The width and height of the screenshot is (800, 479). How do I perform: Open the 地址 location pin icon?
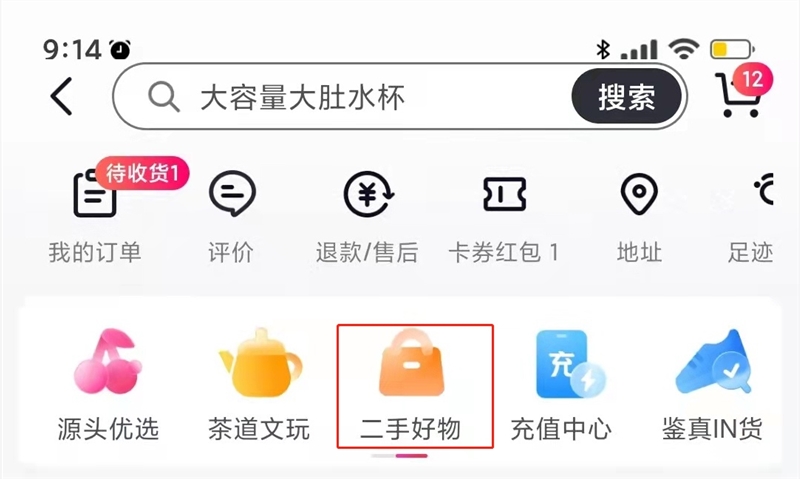click(x=639, y=194)
